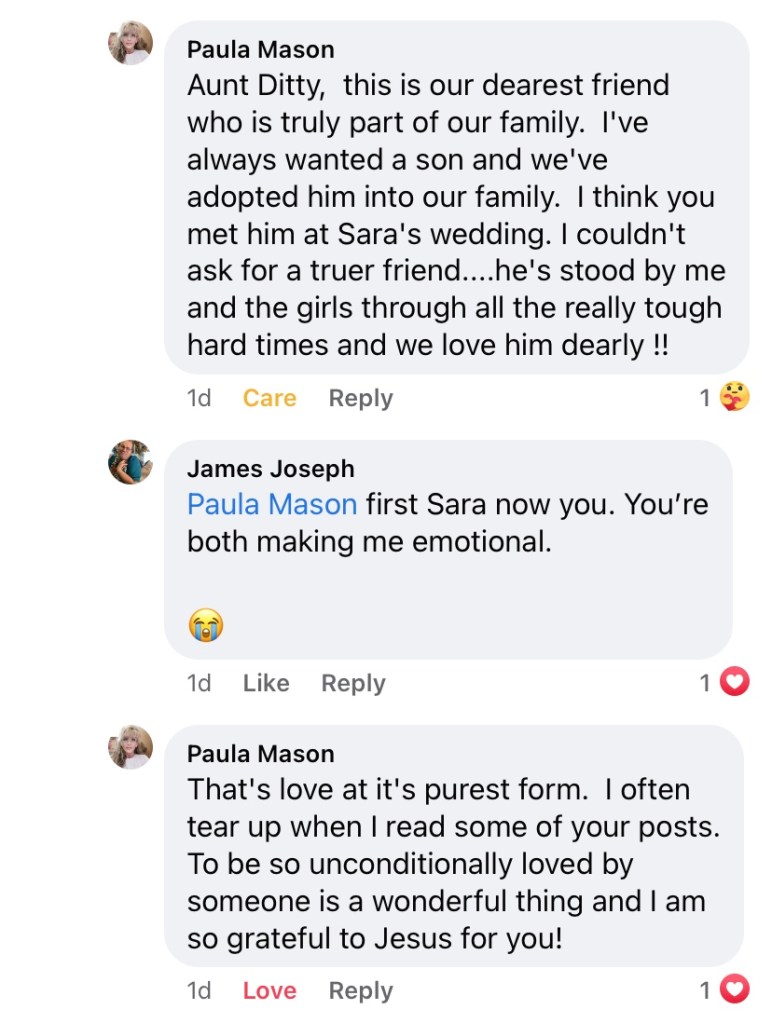Click the 1d timestamp under James Joseph's comment
Screen dimensions: 772x1023
click(x=199, y=683)
